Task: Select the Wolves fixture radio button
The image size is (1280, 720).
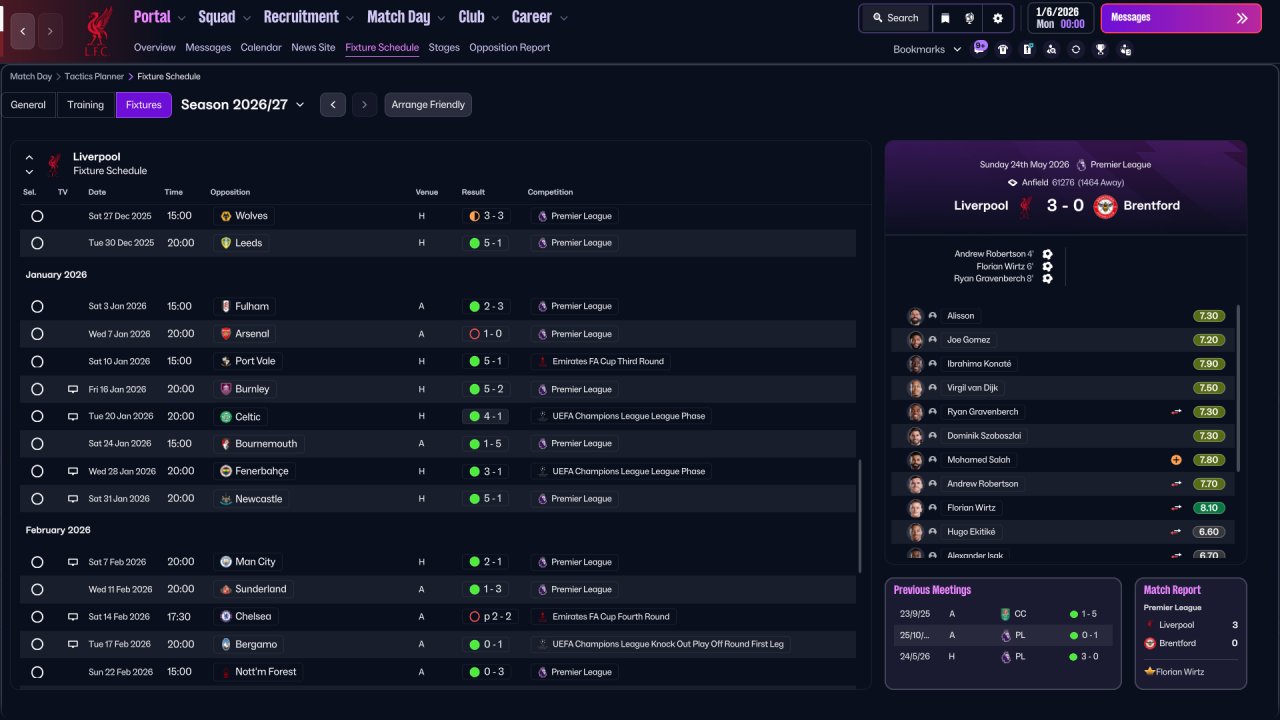Action: pyautogui.click(x=37, y=216)
